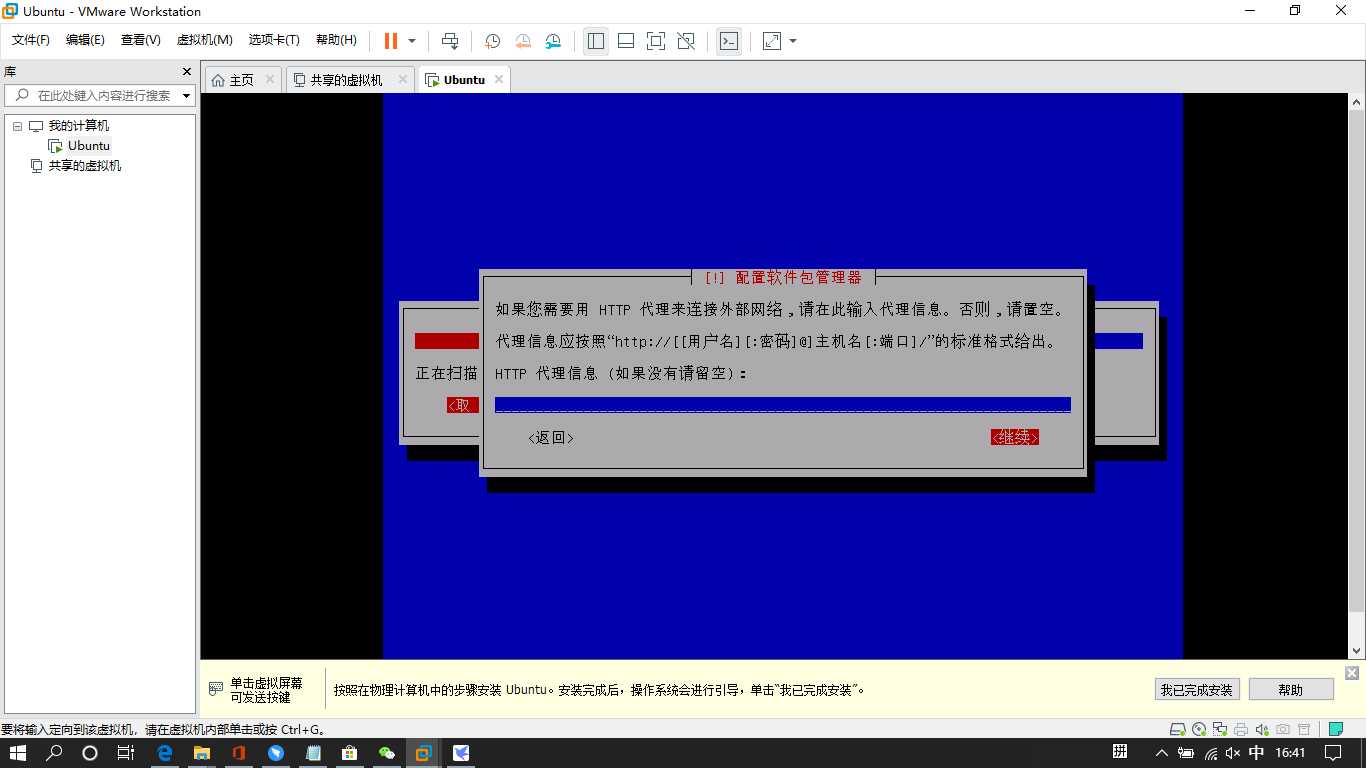Open the stretch display dropdown arrow
The height and width of the screenshot is (768, 1366).
793,41
